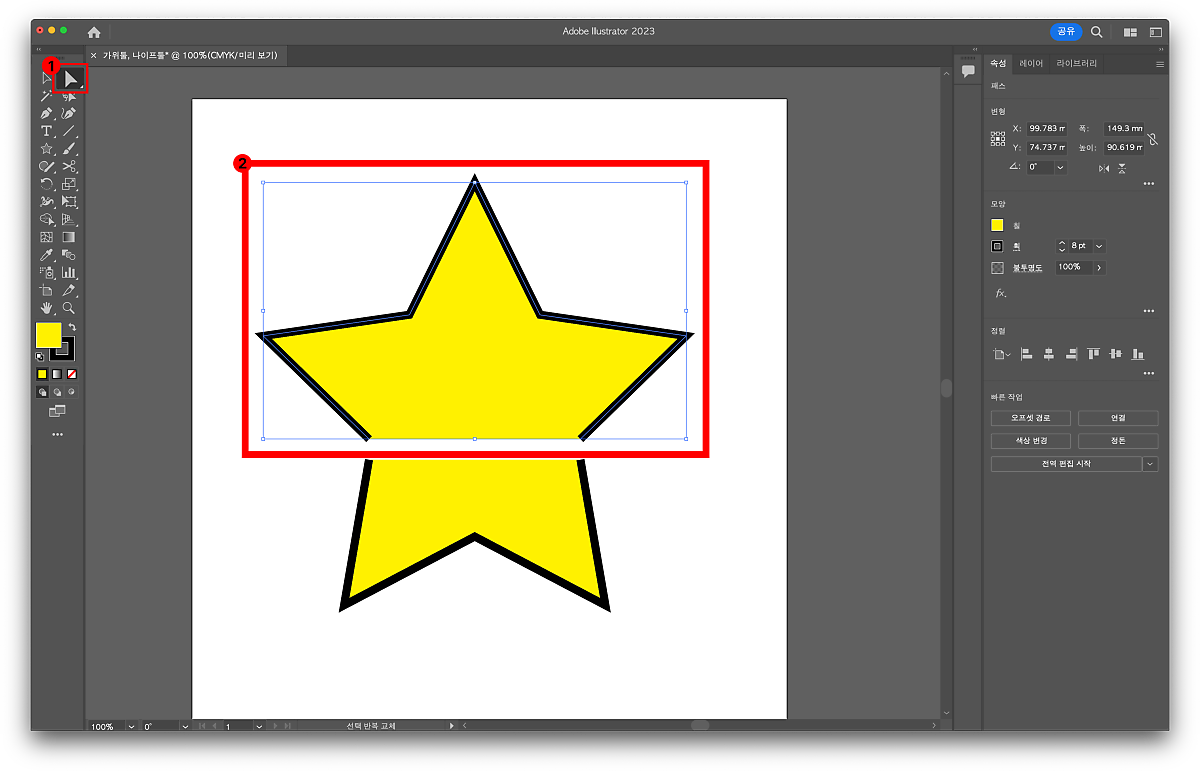1200x771 pixels.
Task: Click the yellow fill swatch in 모양 section
Action: click(x=997, y=225)
